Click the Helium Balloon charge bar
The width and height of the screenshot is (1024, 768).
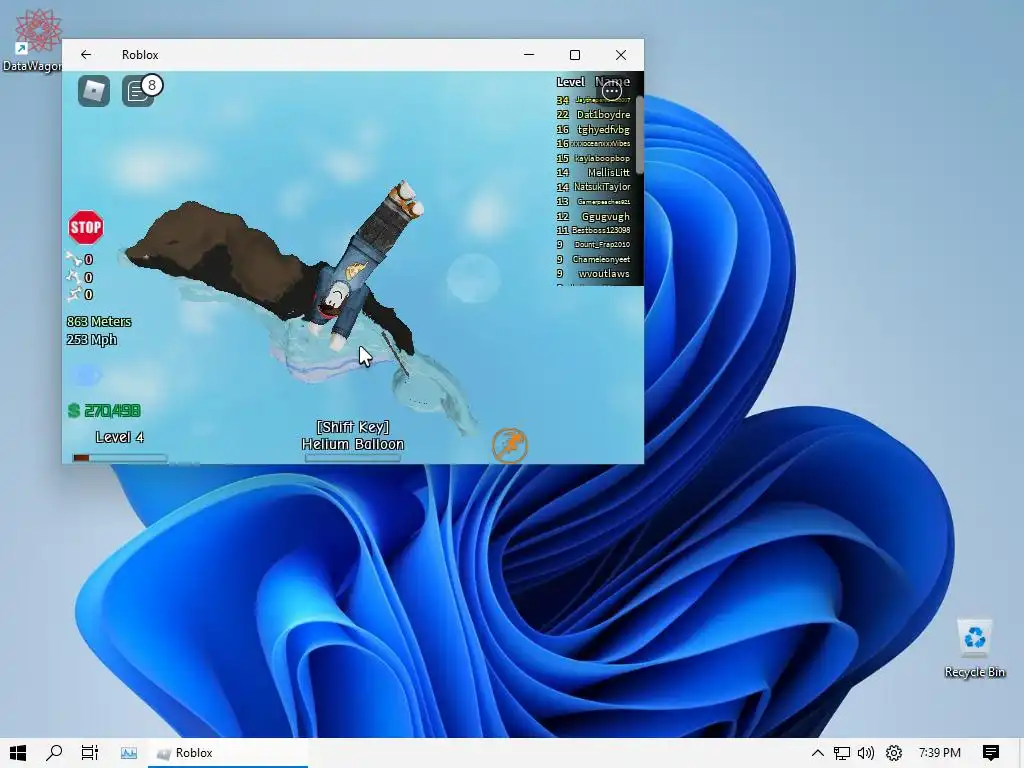click(353, 458)
